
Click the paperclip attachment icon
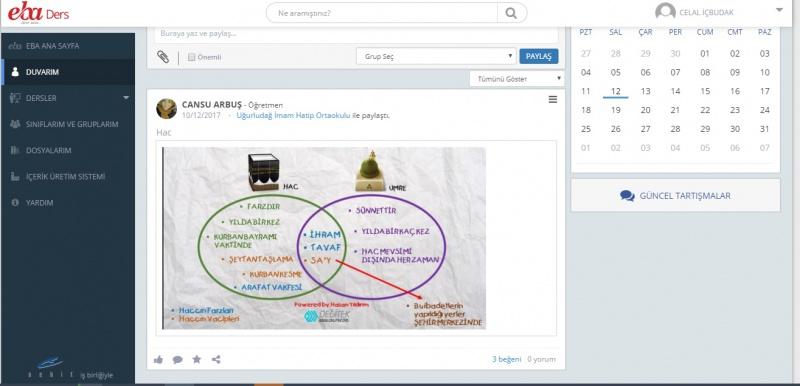(163, 57)
